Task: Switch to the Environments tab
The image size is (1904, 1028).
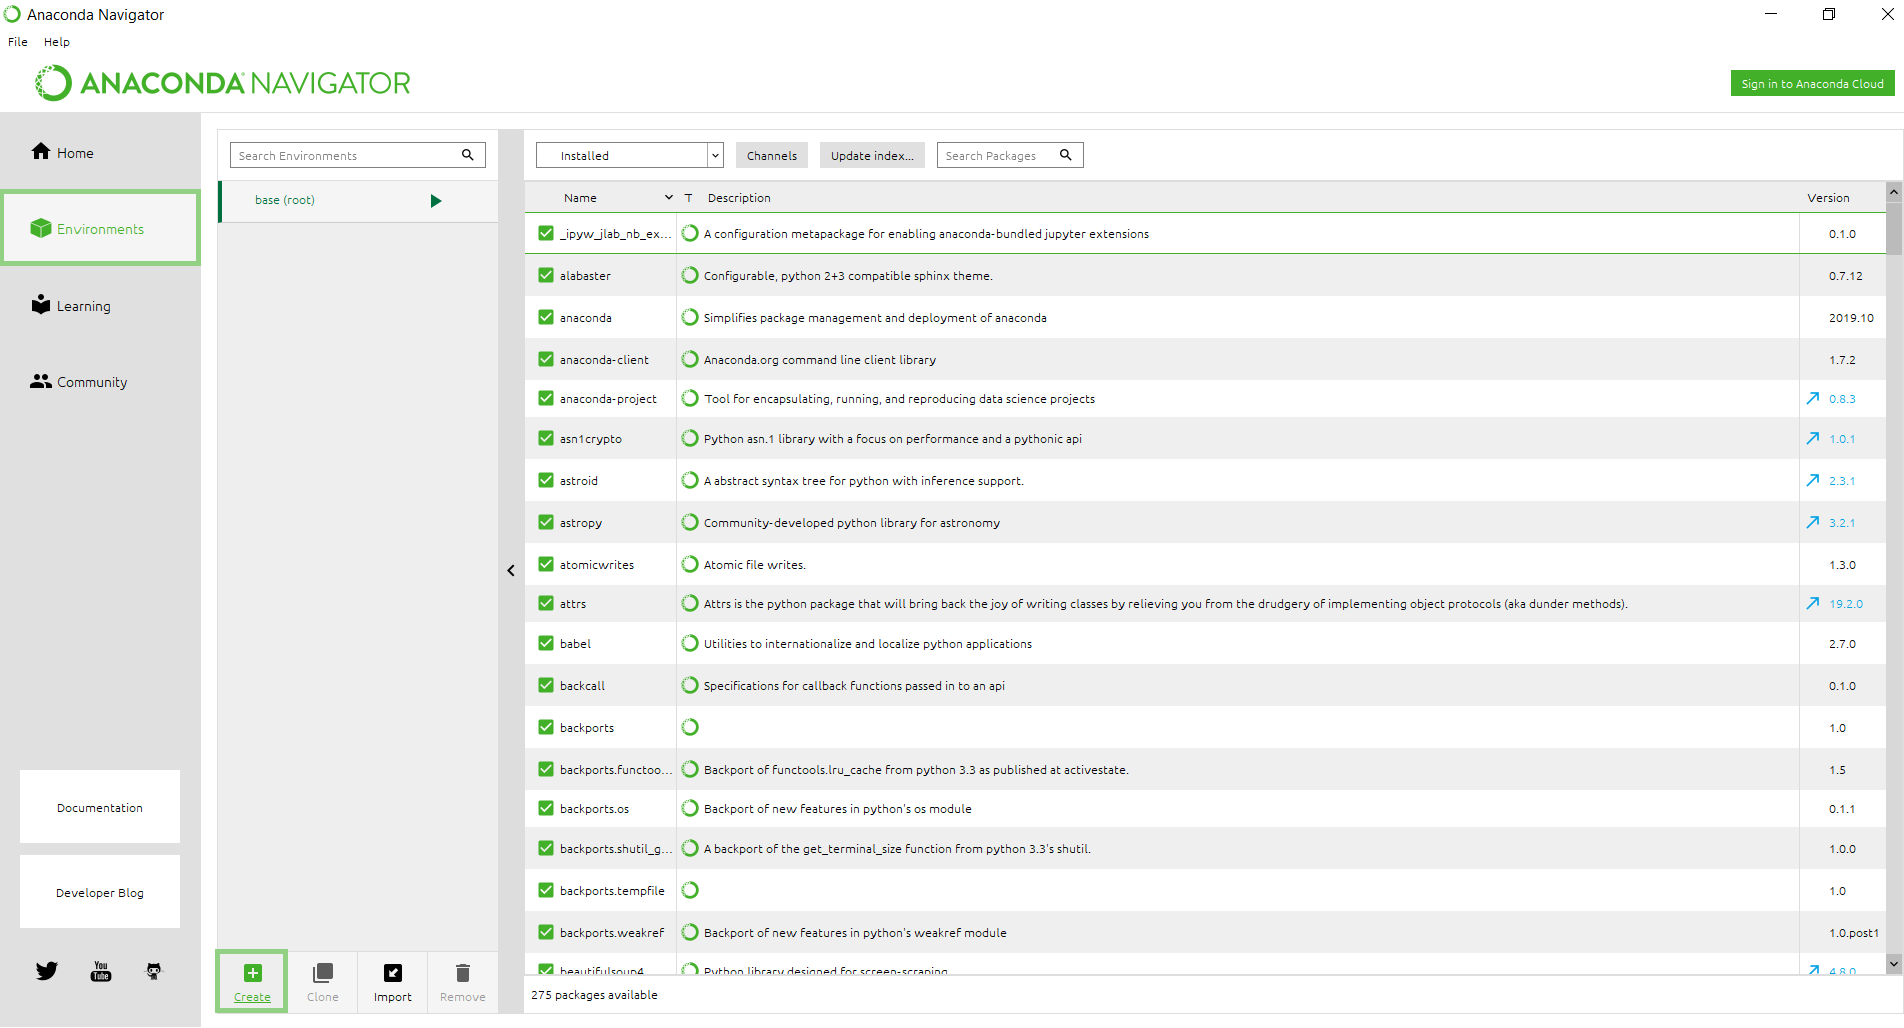Action: point(100,228)
